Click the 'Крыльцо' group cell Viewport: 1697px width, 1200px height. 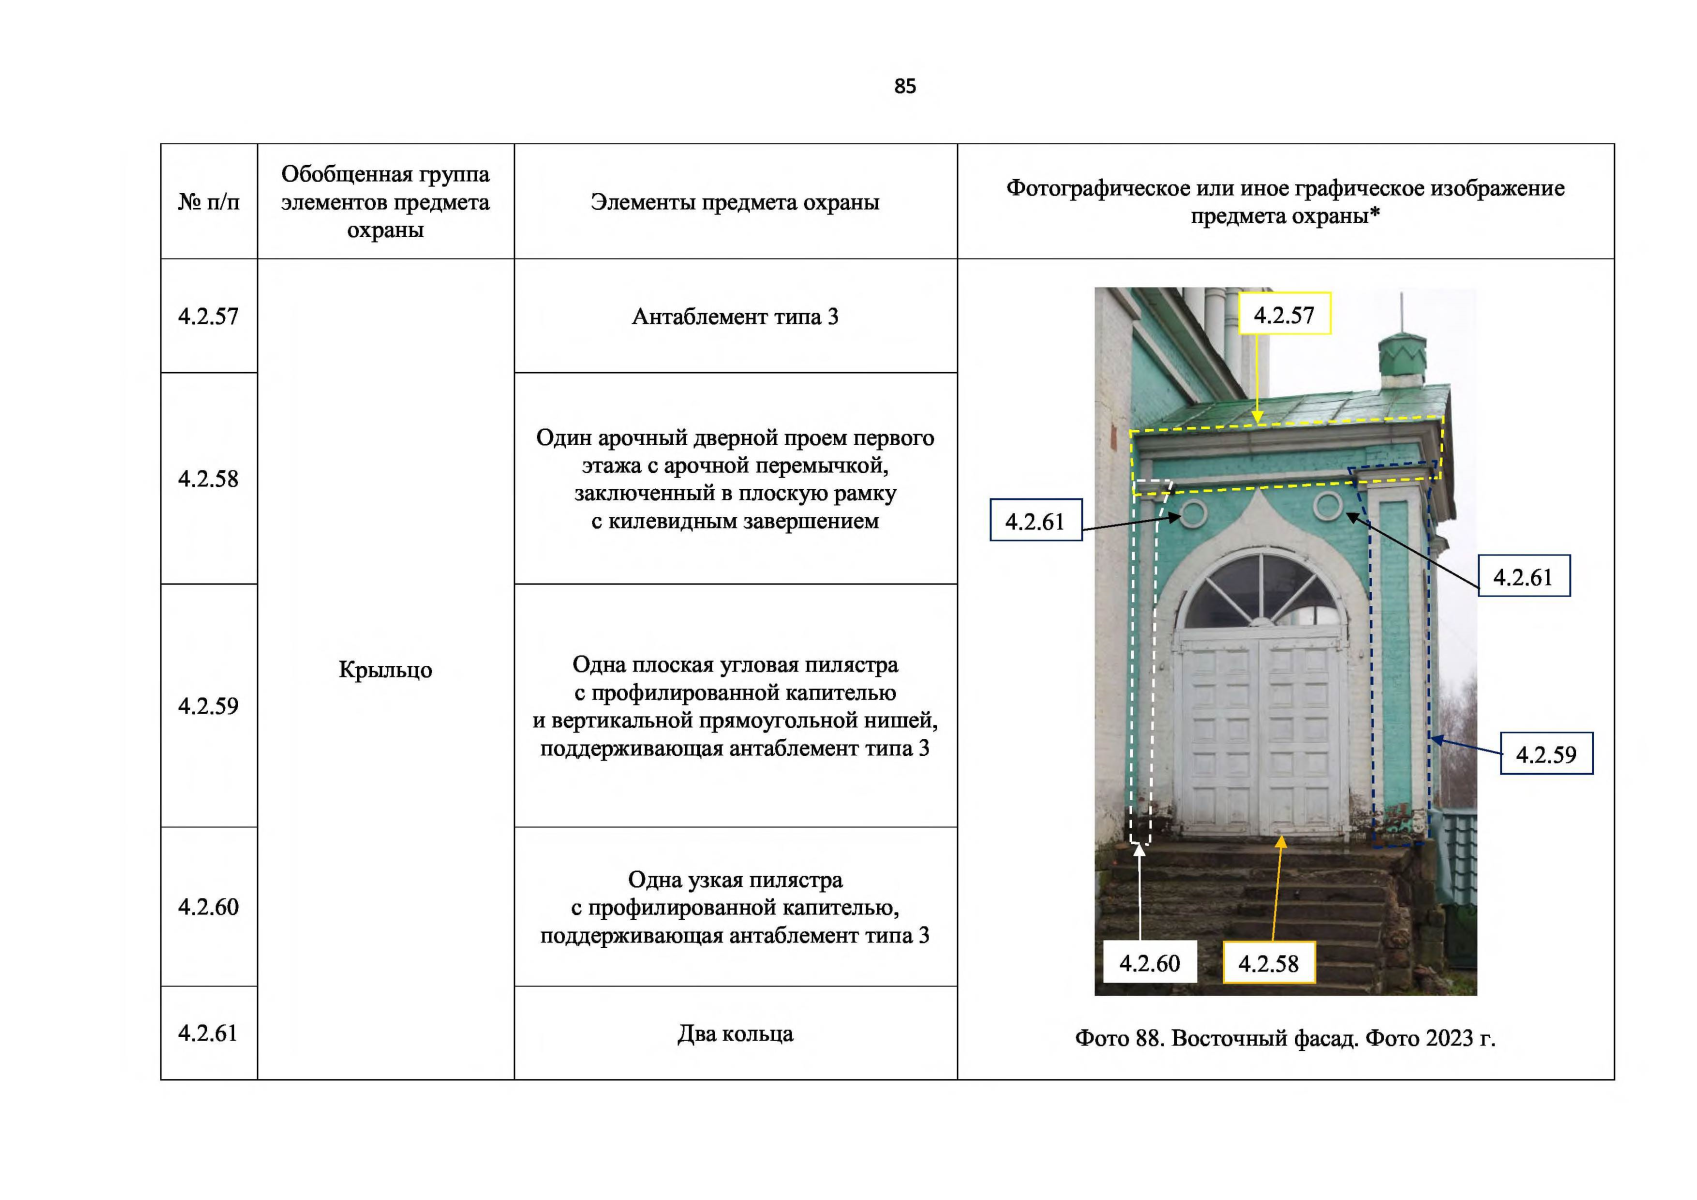pos(385,670)
